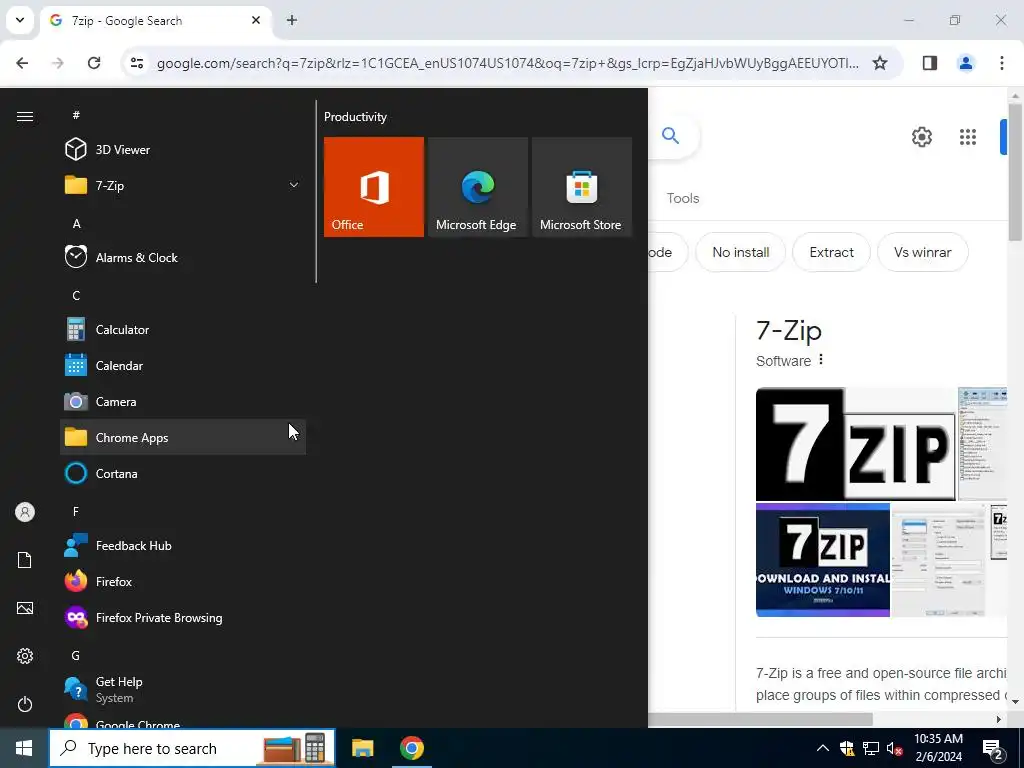View site information icon in address bar
The image size is (1024, 768).
(136, 63)
